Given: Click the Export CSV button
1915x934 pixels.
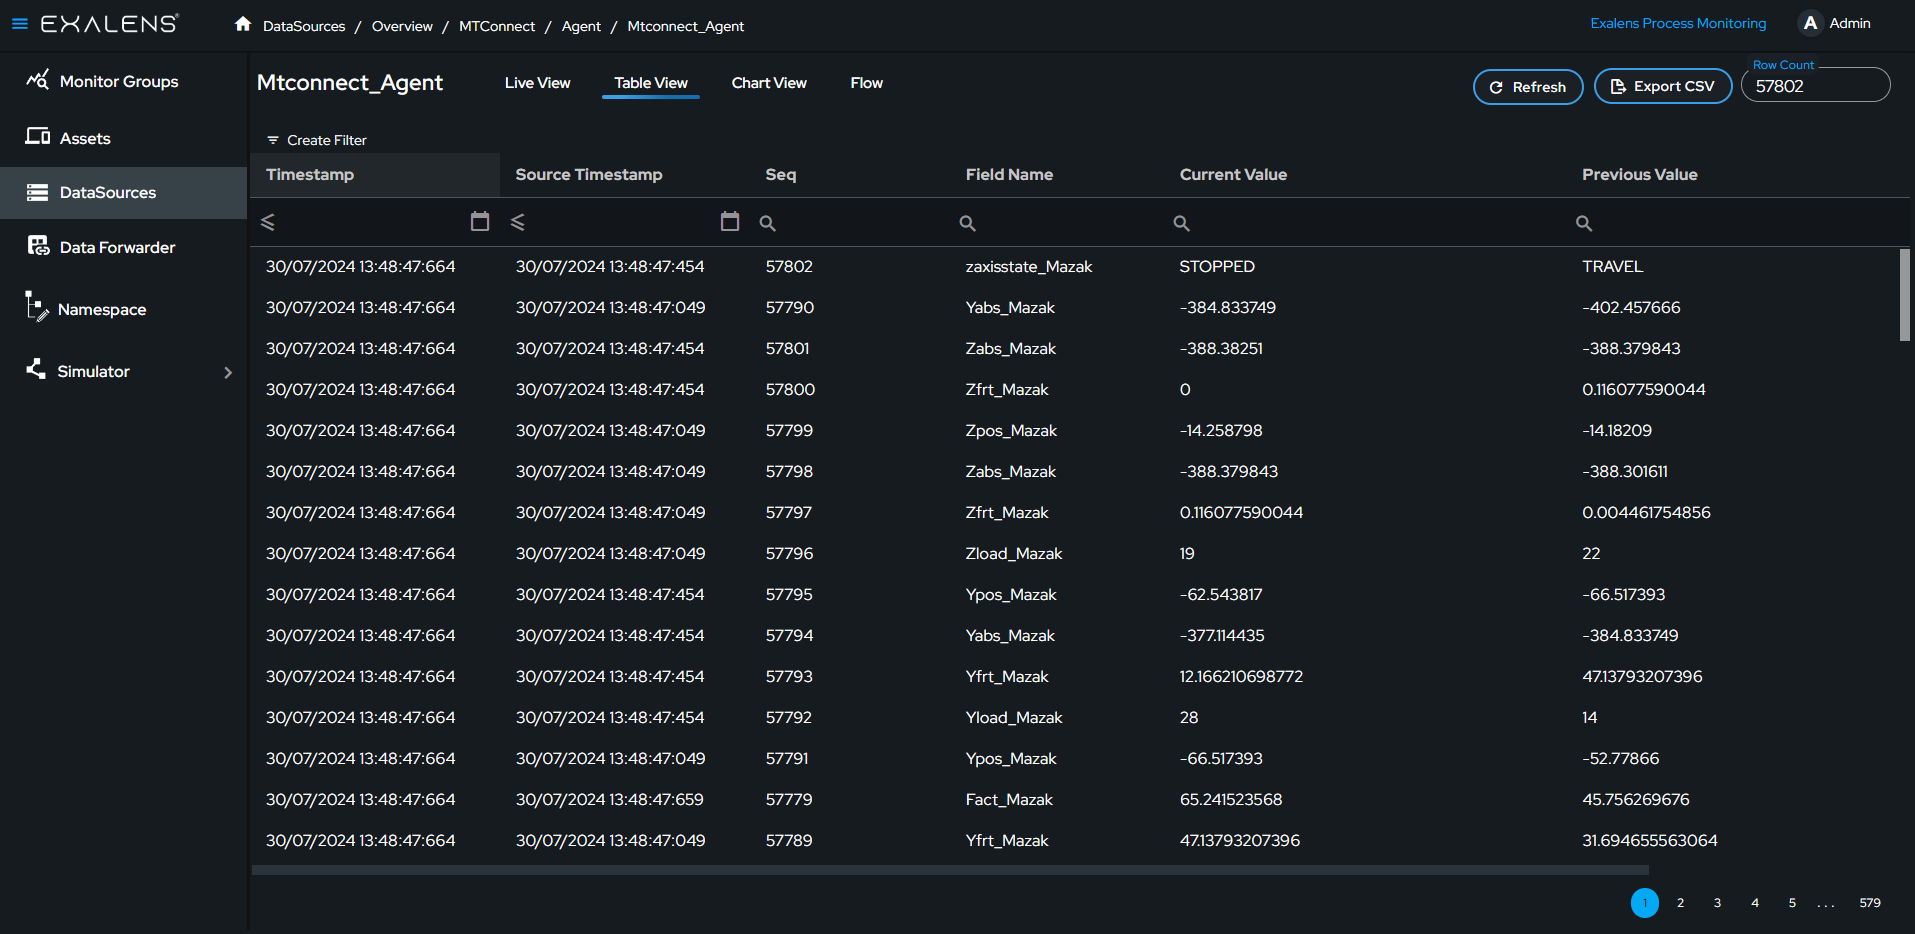Looking at the screenshot, I should pyautogui.click(x=1663, y=86).
